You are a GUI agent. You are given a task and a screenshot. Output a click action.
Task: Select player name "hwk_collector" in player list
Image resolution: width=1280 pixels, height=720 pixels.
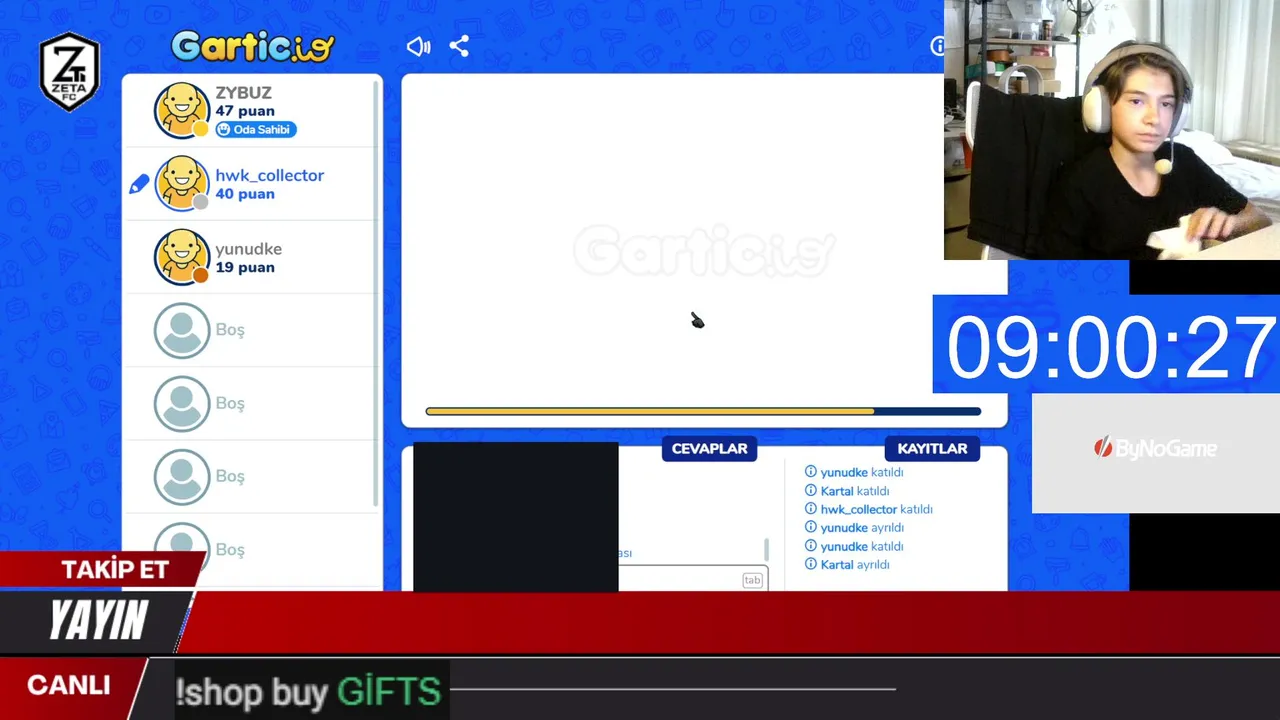[x=269, y=175]
